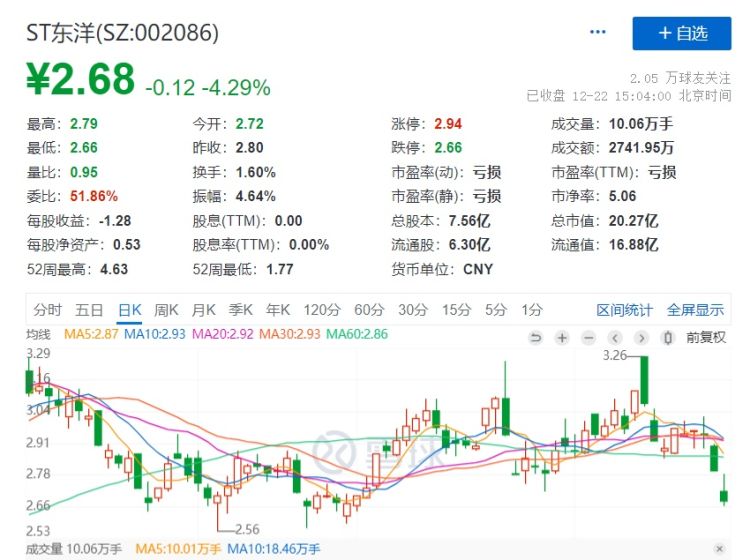The image size is (750, 560).
Task: Click the MA30:2.93 moving average label
Action: [289, 334]
